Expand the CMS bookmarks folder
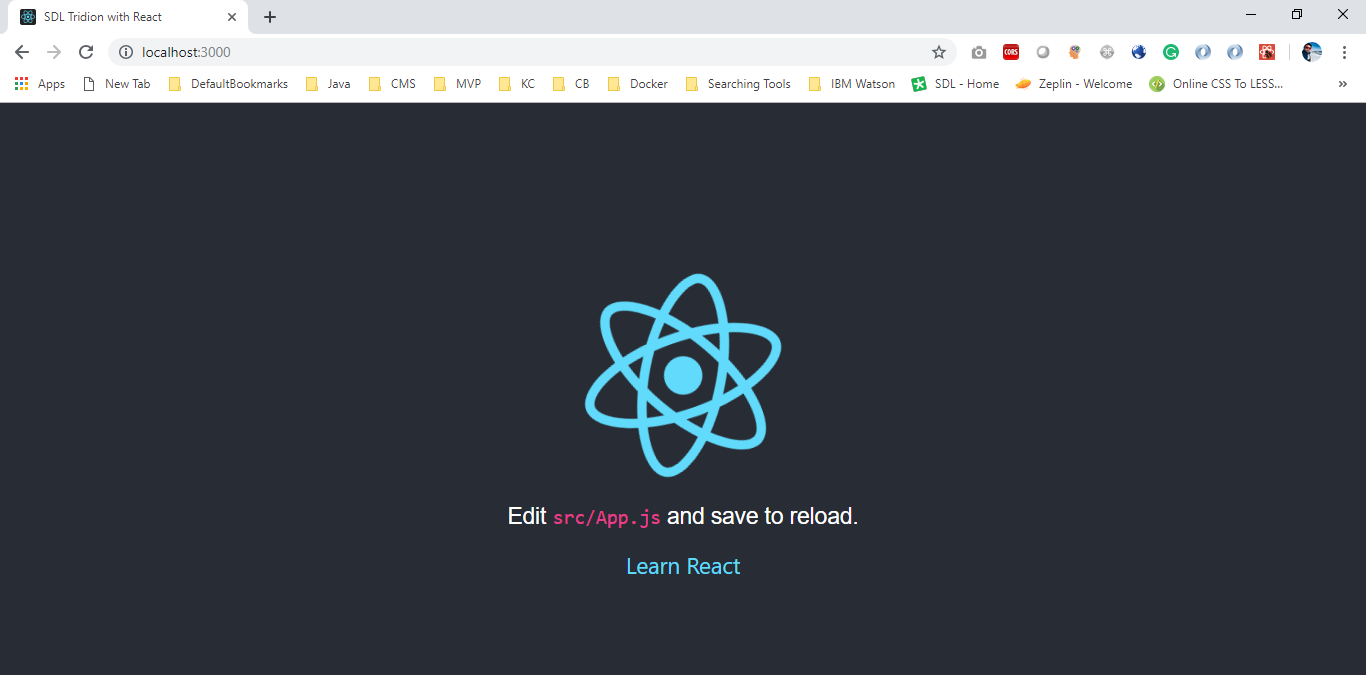 click(392, 84)
